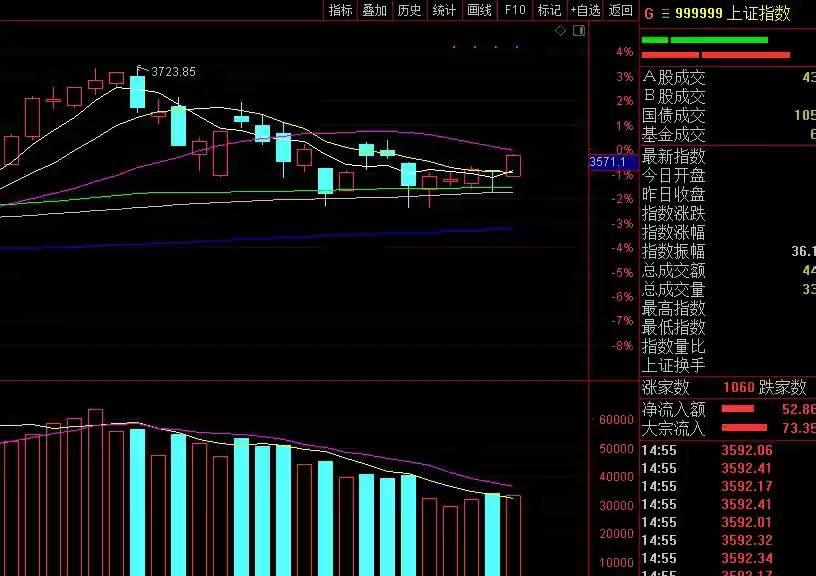This screenshot has width=816, height=576.
Task: Click the 标记 mark button
Action: (549, 10)
